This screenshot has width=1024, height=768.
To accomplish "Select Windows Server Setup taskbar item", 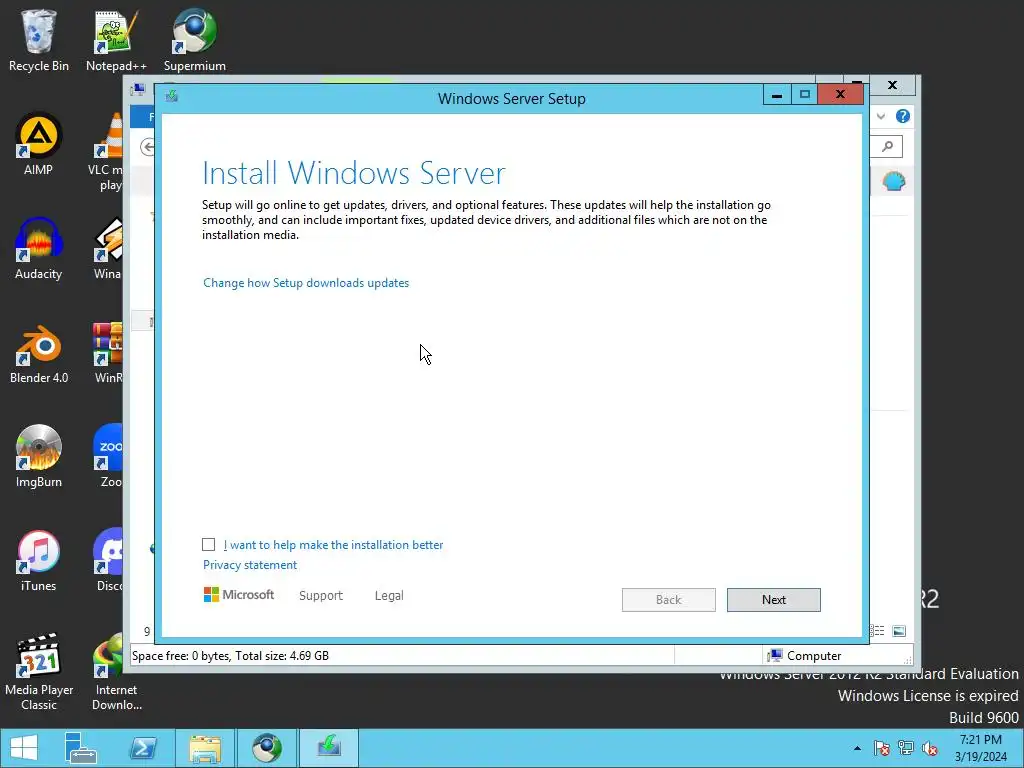I will coord(329,748).
